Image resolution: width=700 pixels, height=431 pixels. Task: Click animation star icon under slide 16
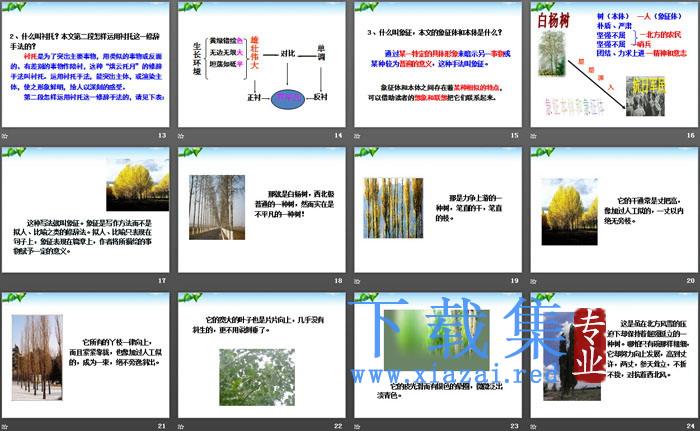coord(533,135)
